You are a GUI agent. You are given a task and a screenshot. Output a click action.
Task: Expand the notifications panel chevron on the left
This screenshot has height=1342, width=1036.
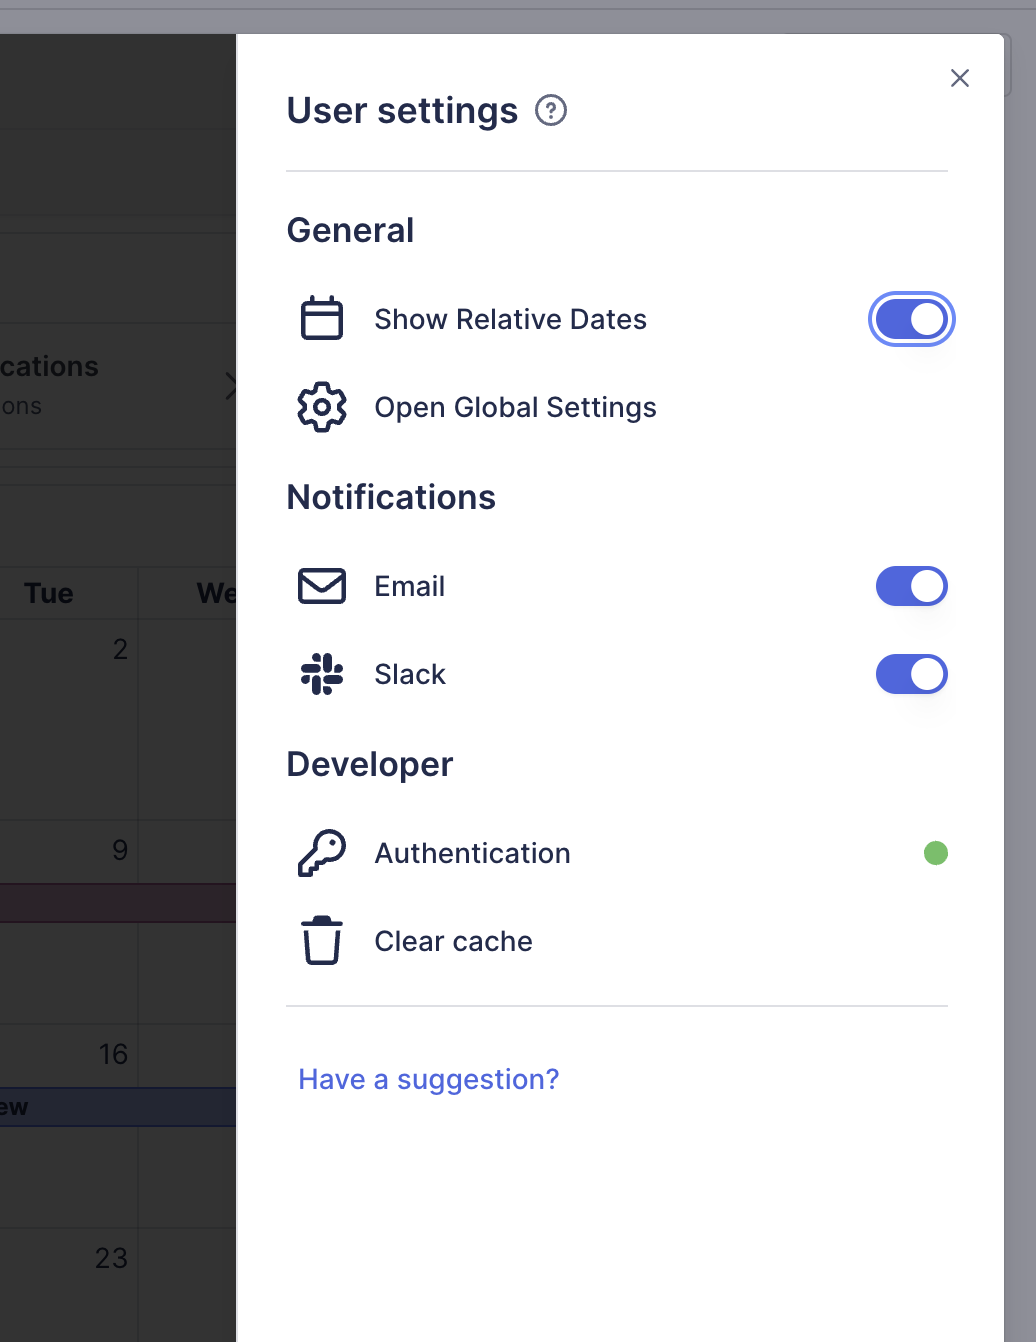[x=232, y=386]
